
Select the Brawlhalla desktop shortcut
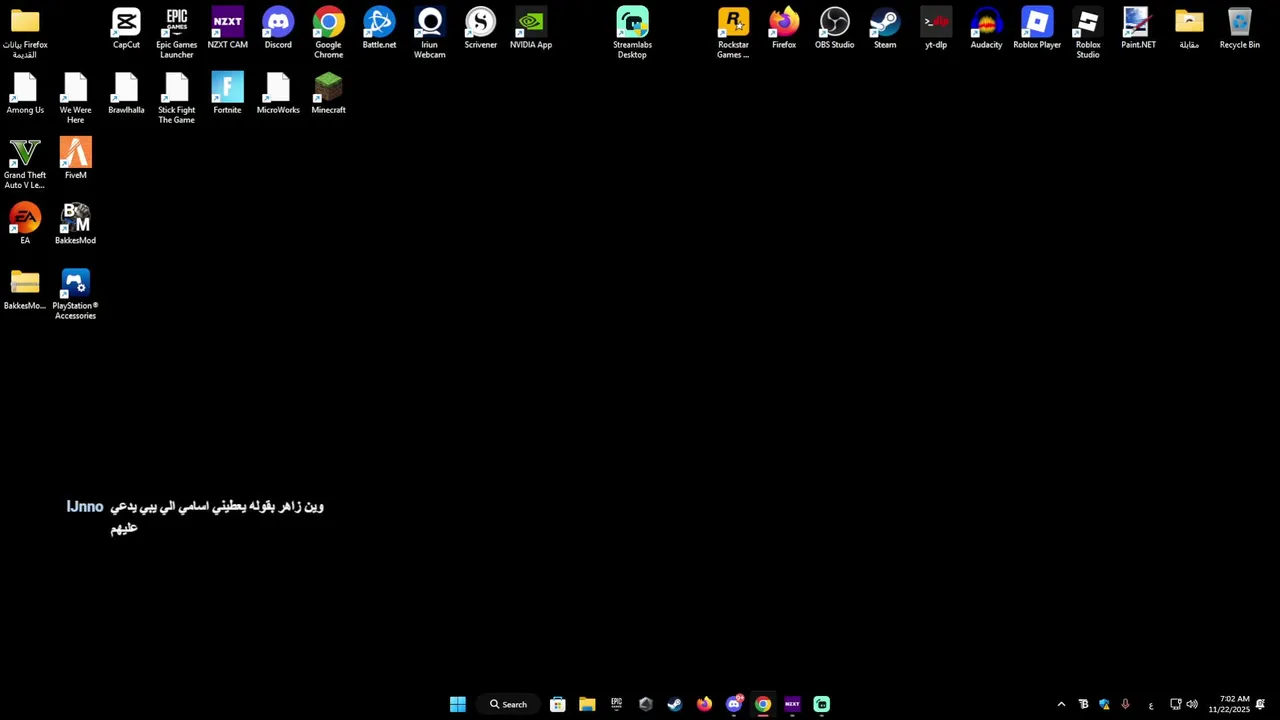coord(126,94)
